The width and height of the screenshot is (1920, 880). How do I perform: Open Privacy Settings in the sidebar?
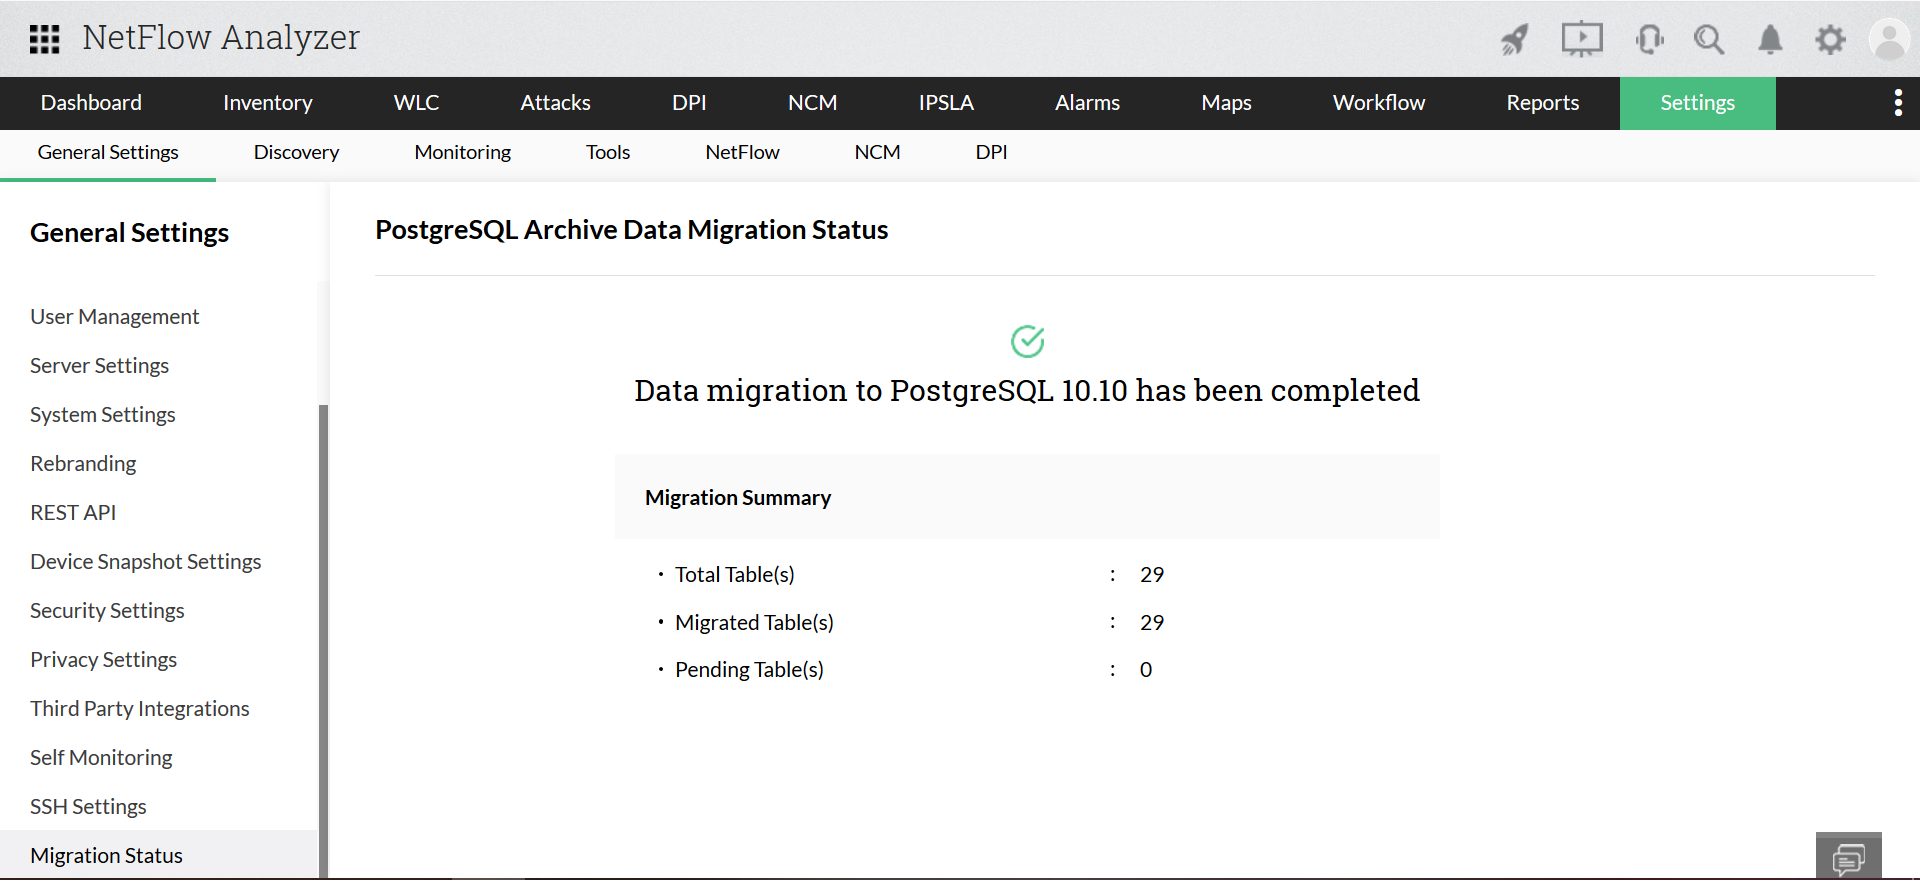[x=103, y=660]
